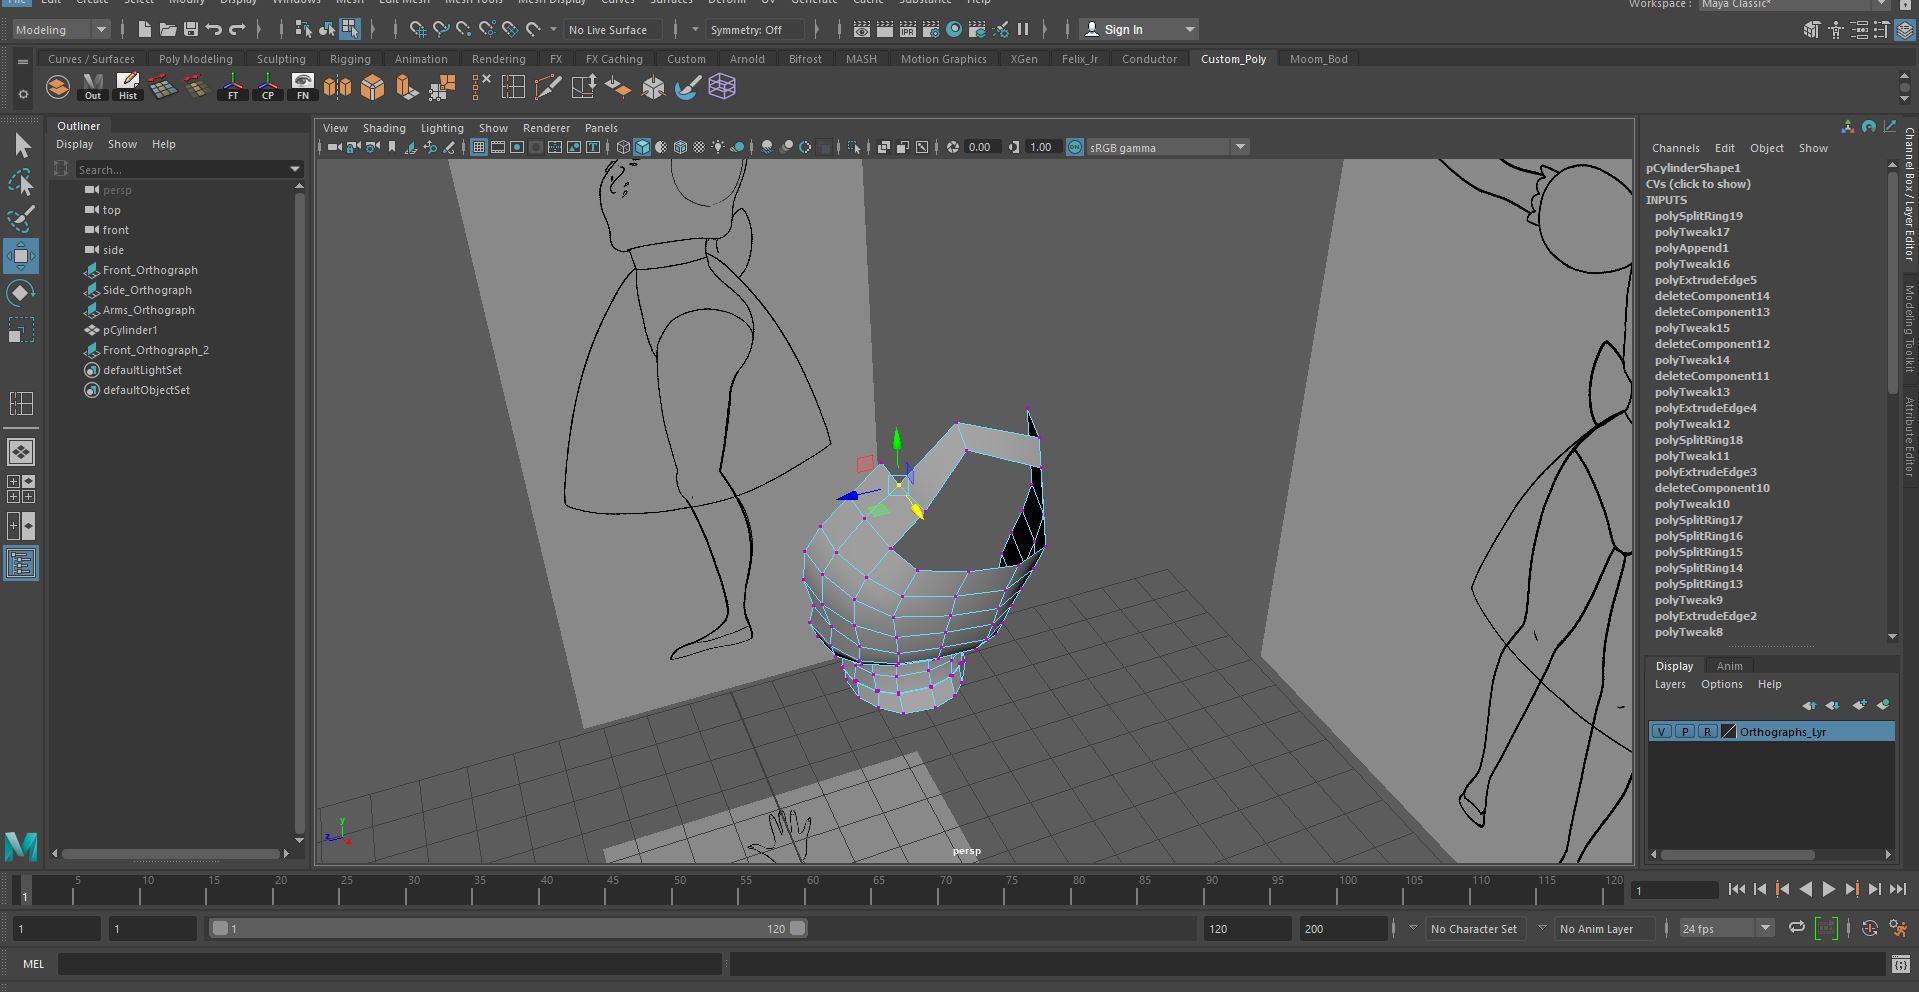
Task: Click the CP center pivot shelf icon
Action: [268, 87]
